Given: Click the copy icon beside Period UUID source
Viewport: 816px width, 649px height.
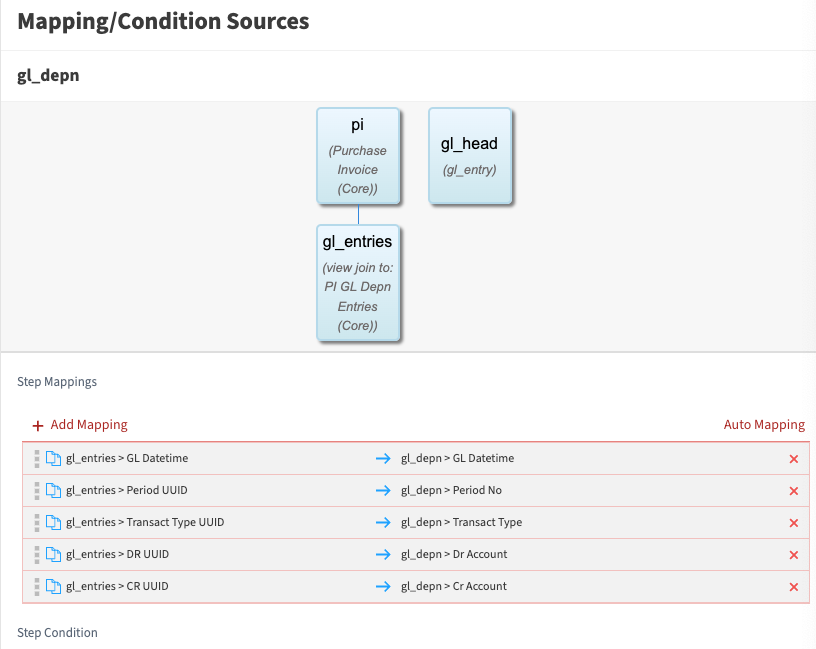Looking at the screenshot, I should pos(54,491).
